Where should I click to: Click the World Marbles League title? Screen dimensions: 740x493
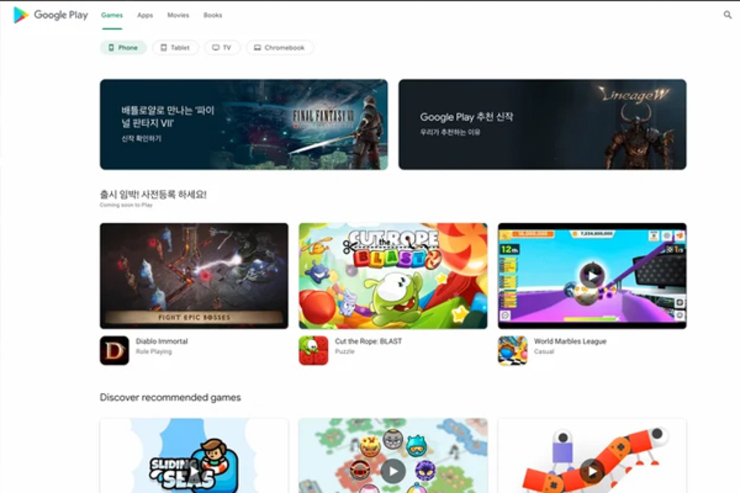tap(570, 341)
